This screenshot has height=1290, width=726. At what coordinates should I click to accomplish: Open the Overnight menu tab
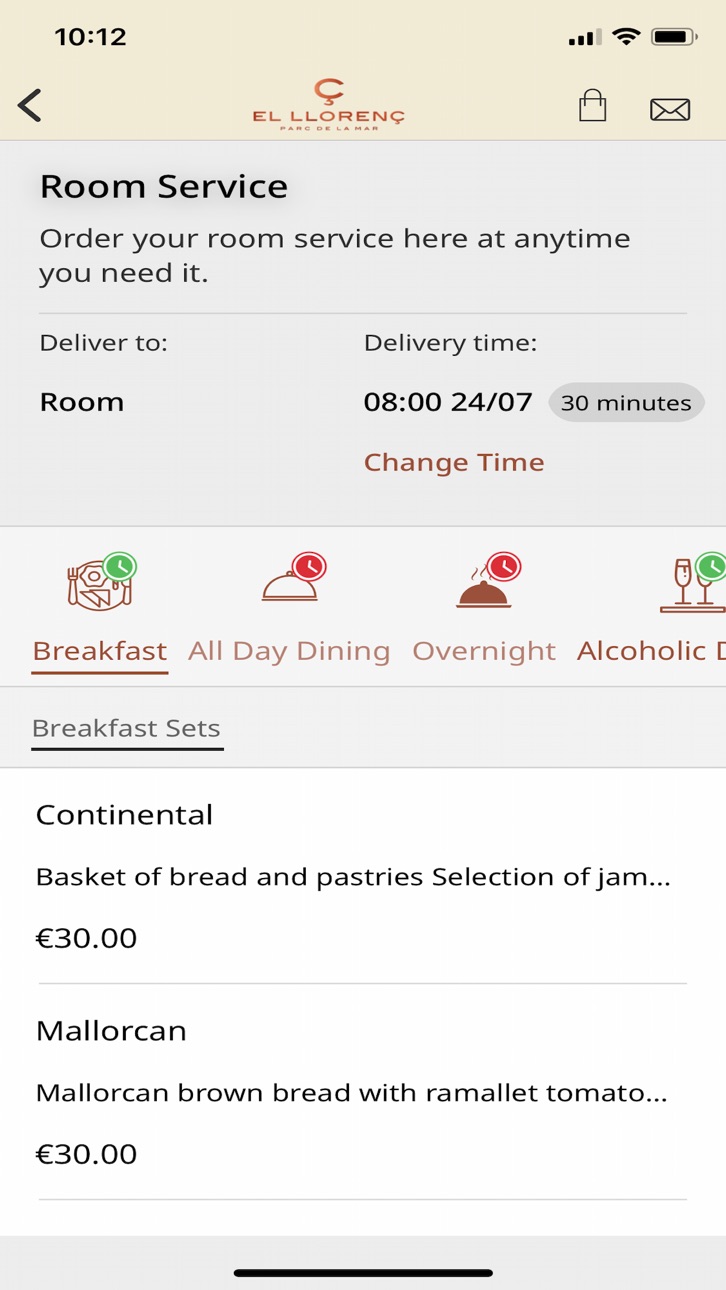(x=484, y=651)
